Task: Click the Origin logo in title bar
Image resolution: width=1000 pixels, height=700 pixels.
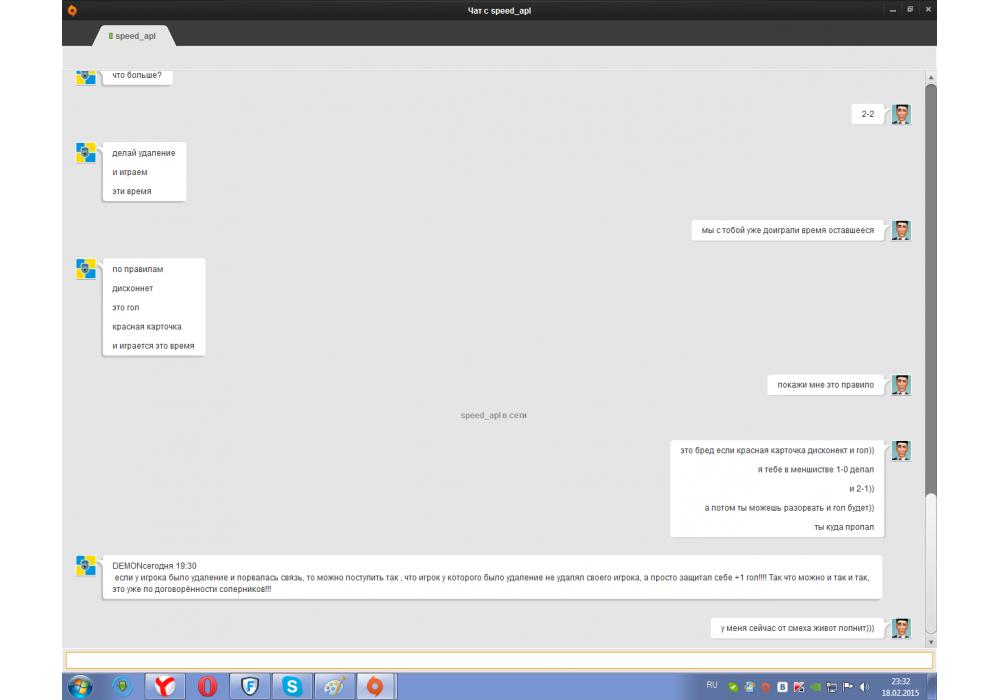Action: (x=72, y=10)
